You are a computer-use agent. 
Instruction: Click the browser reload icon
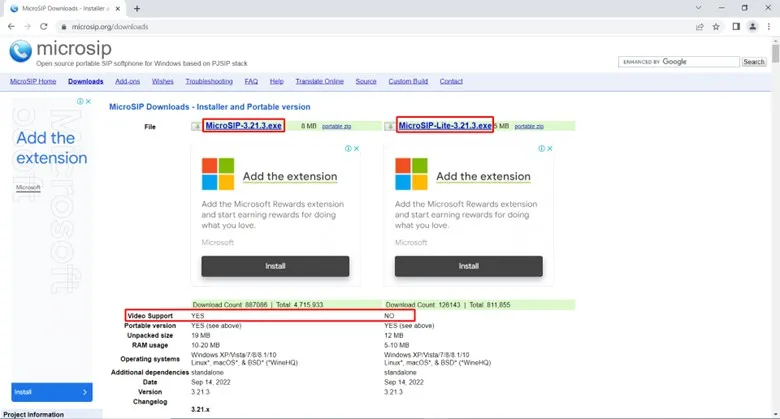click(44, 26)
